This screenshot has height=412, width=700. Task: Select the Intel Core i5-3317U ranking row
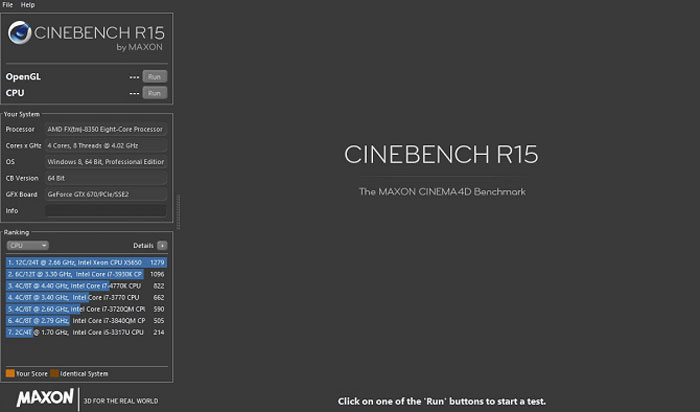click(87, 332)
